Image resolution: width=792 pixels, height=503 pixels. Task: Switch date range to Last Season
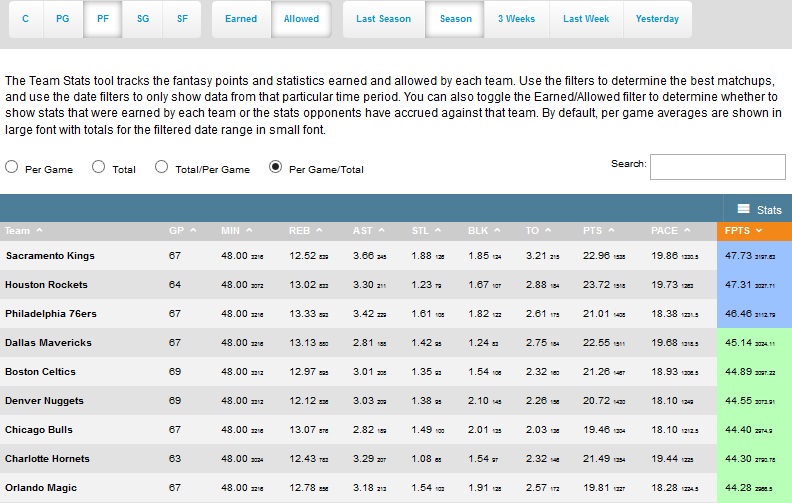pyautogui.click(x=383, y=19)
